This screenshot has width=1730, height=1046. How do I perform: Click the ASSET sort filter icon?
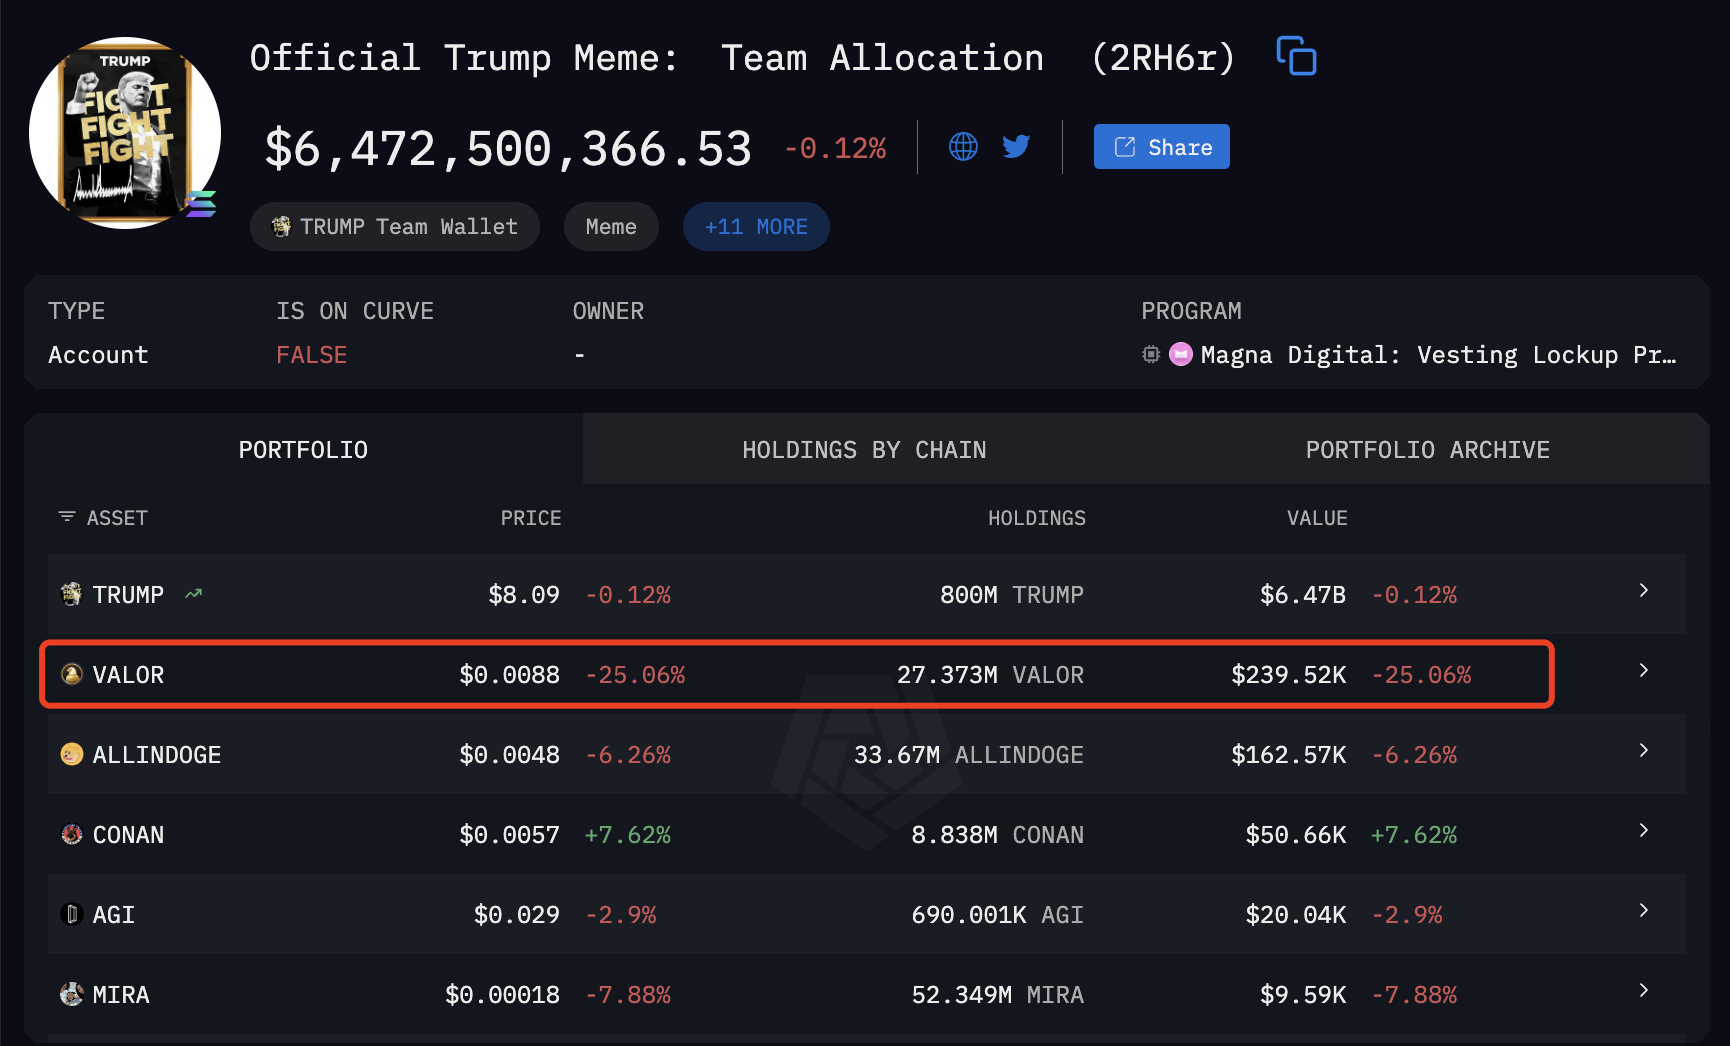67,517
